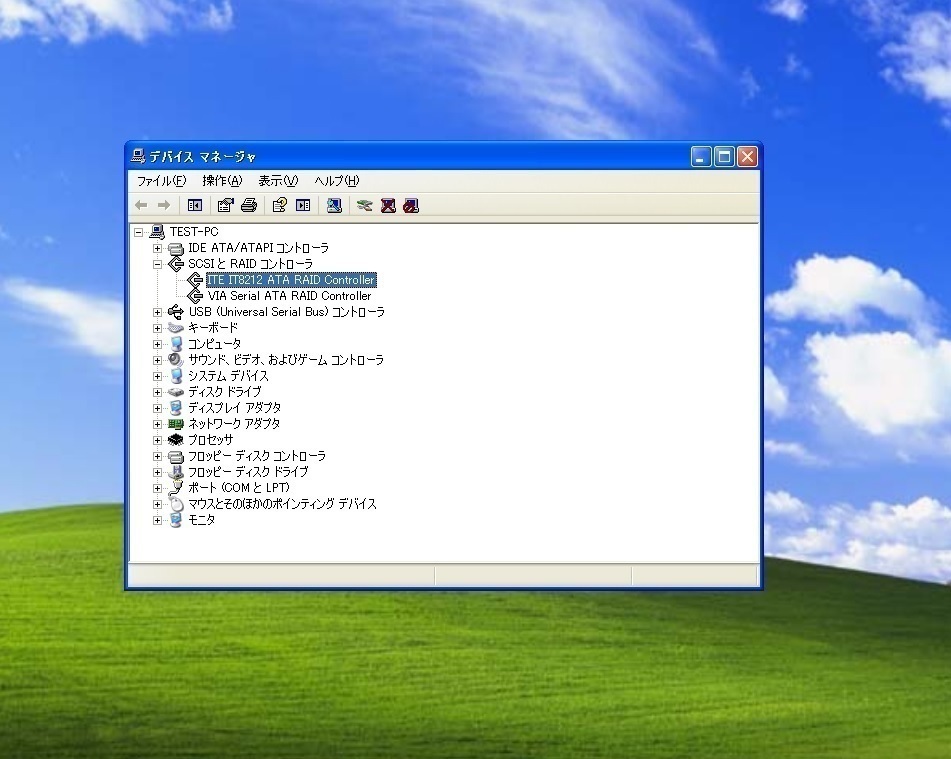Select the TEST-PC computer icon in tree
The image size is (951, 759).
(157, 232)
